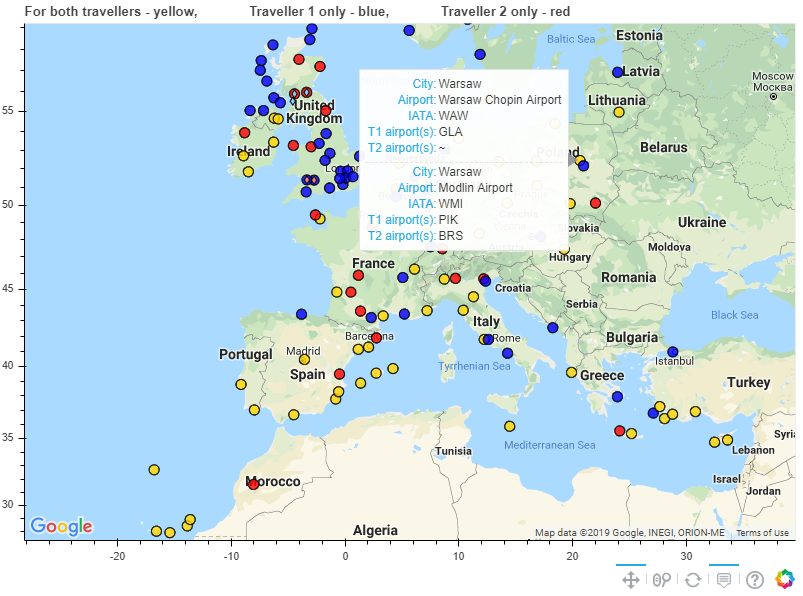
Task: Toggle the Wheel Zoom tool
Action: pos(662,580)
